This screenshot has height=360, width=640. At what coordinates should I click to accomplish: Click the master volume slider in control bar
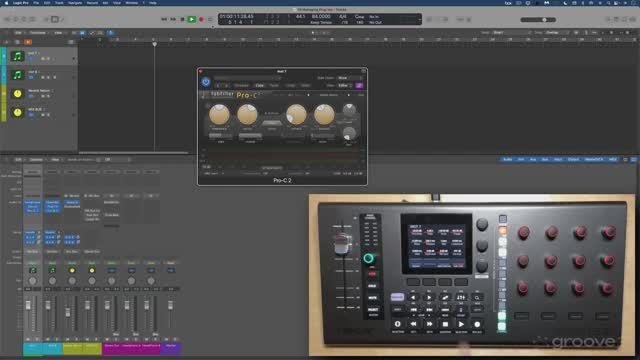pyautogui.click(x=538, y=20)
